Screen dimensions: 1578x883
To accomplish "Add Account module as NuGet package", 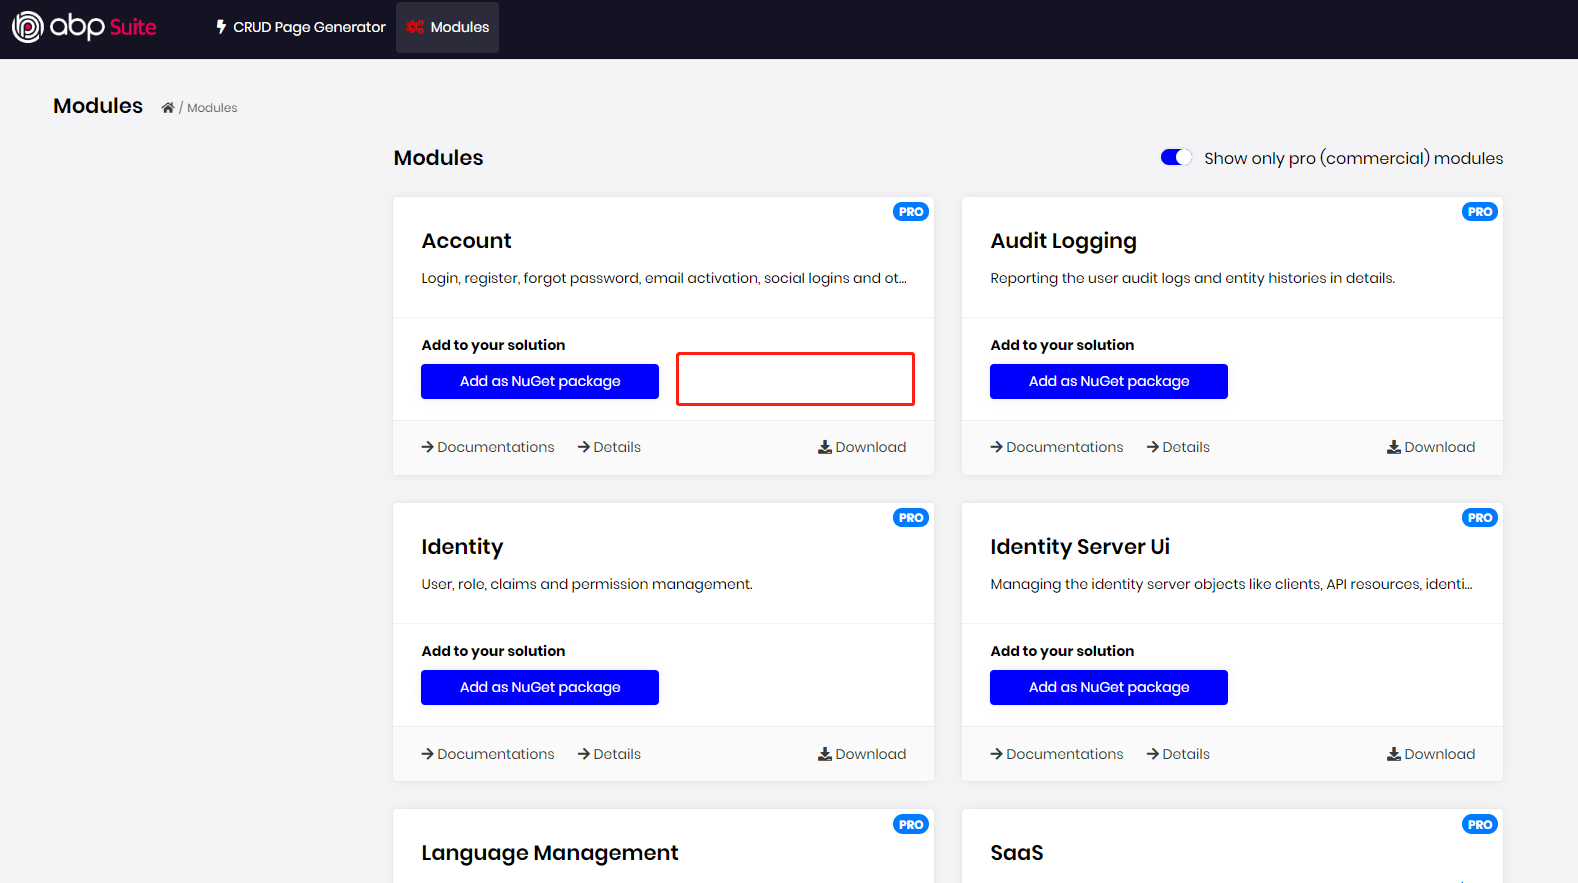I will [539, 381].
